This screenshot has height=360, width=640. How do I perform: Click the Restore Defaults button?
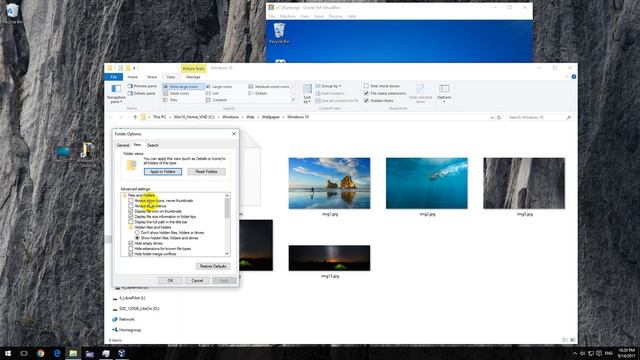tap(213, 266)
